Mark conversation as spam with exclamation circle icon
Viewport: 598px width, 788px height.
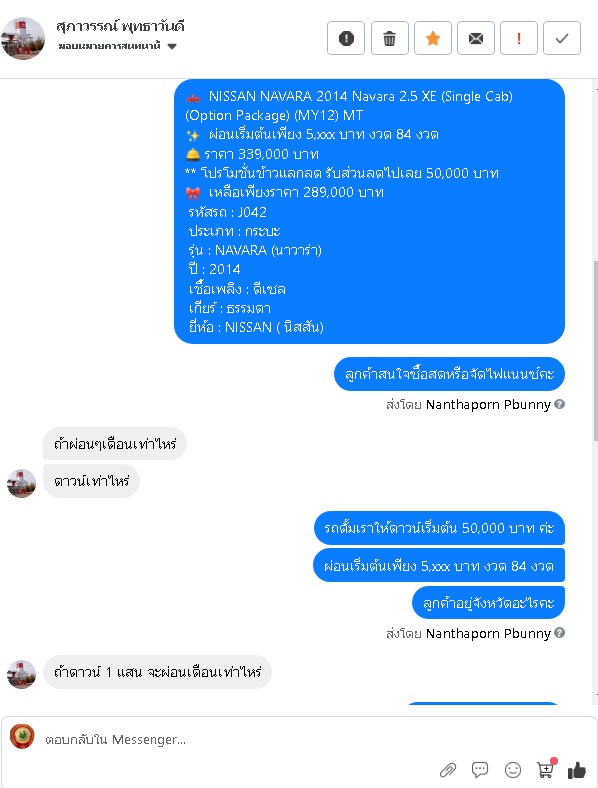point(346,38)
